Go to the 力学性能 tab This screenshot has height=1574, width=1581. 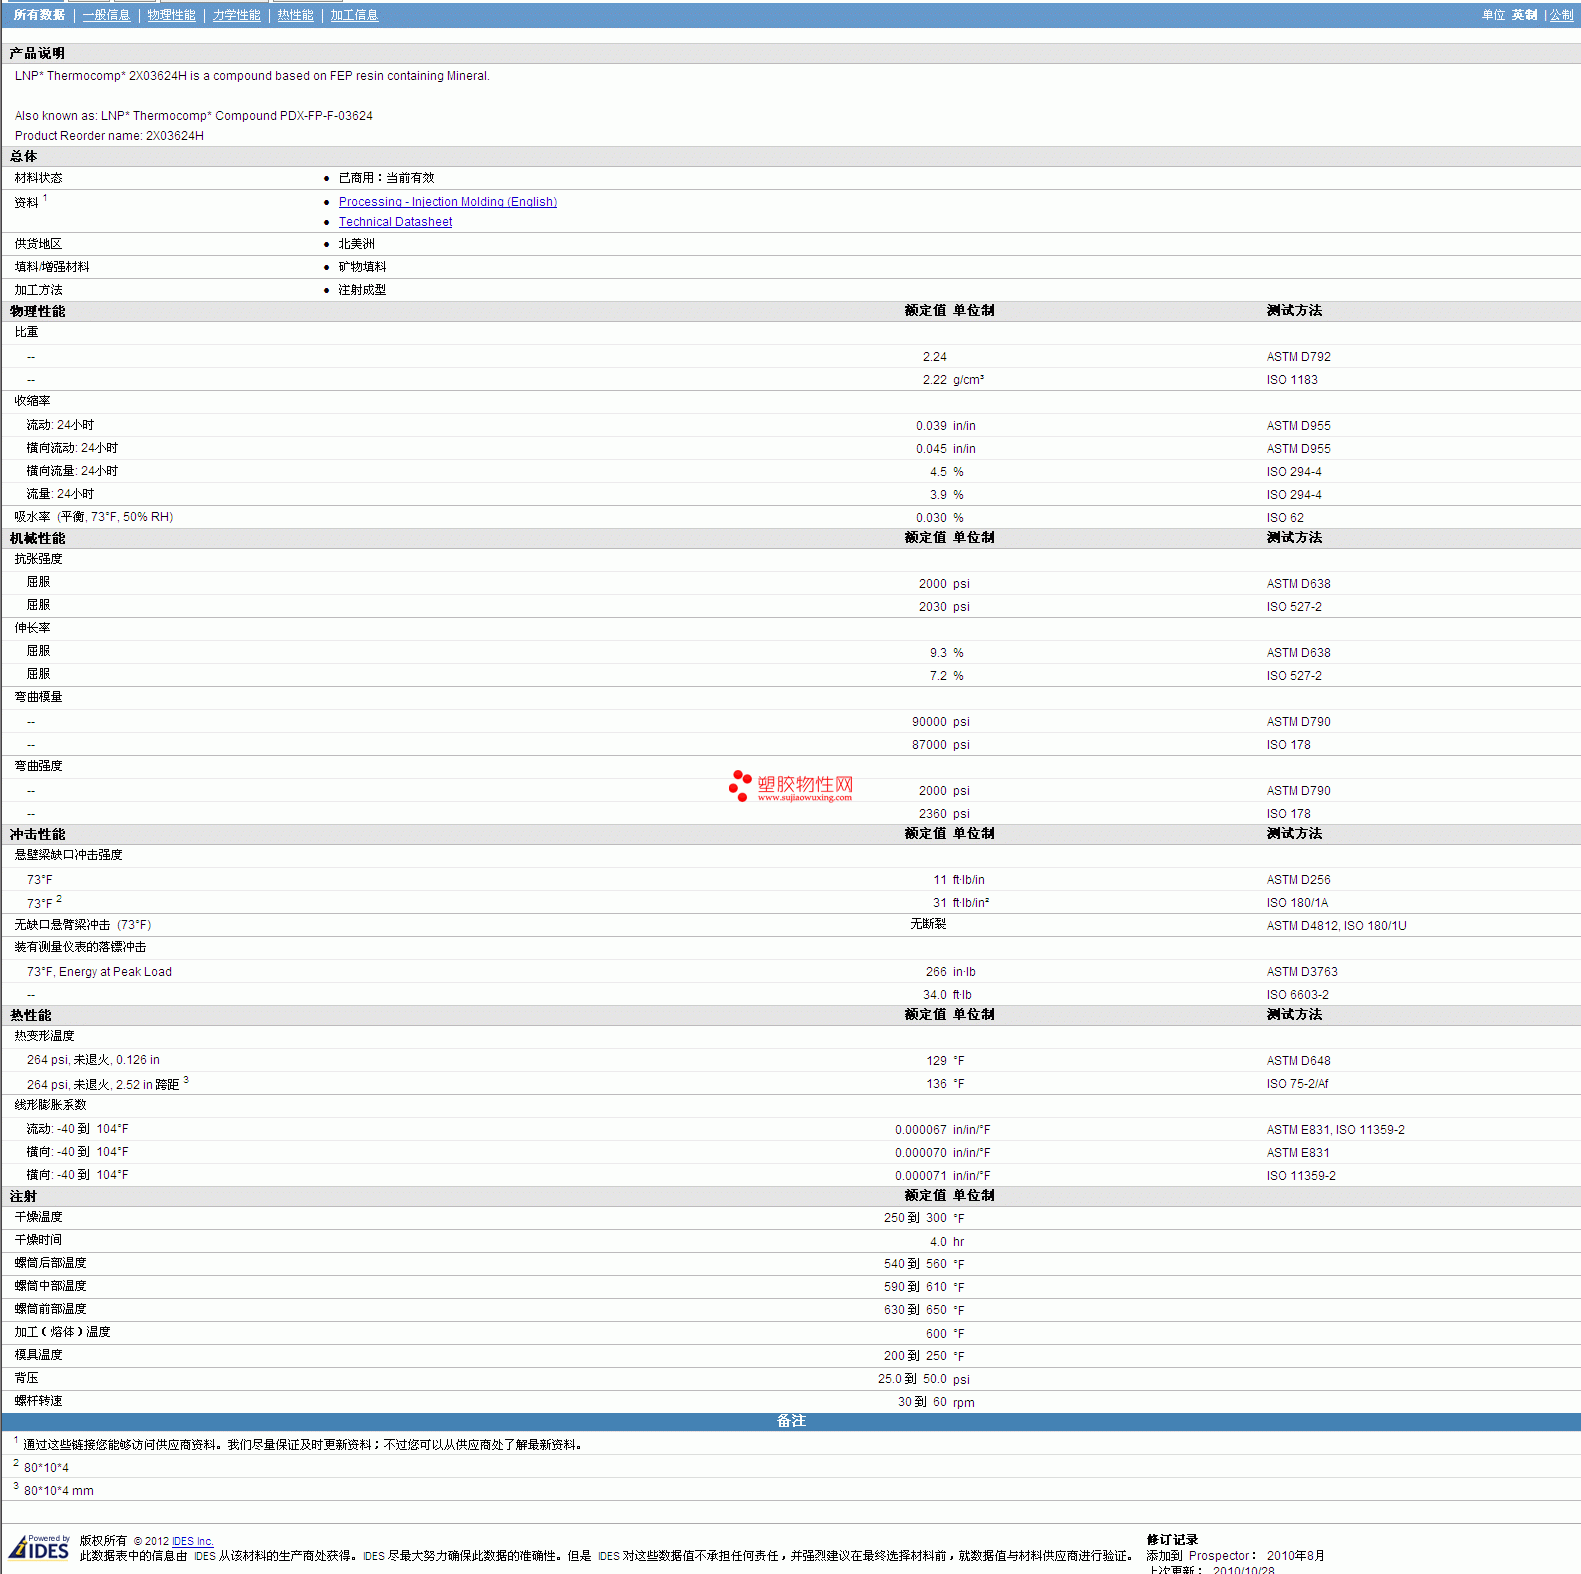(x=236, y=15)
